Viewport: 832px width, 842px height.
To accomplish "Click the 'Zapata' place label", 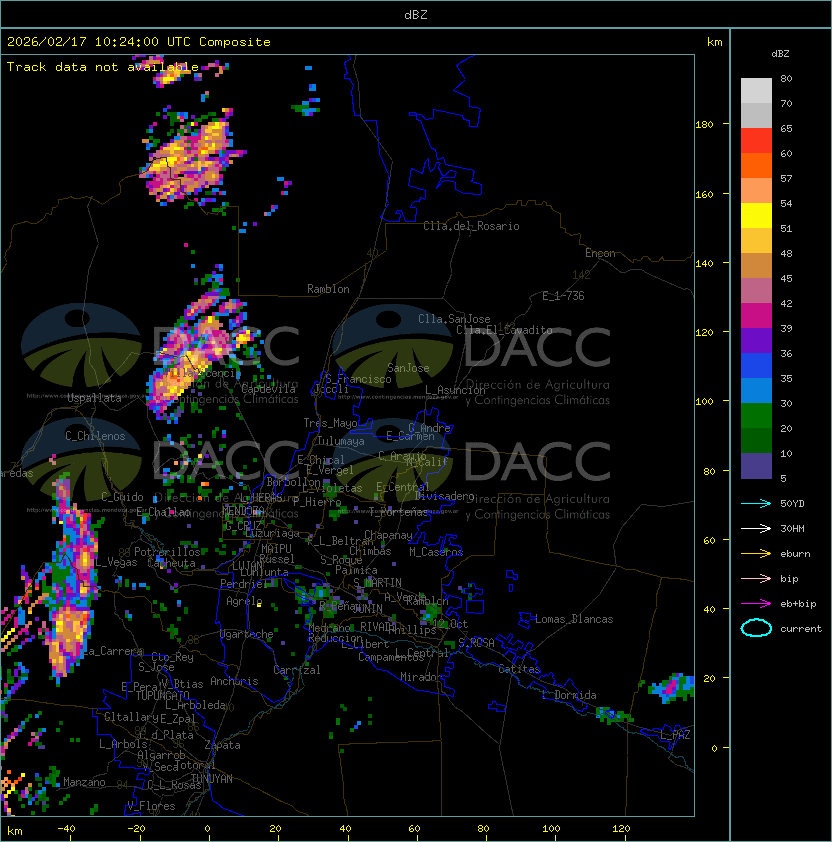I will pyautogui.click(x=222, y=745).
